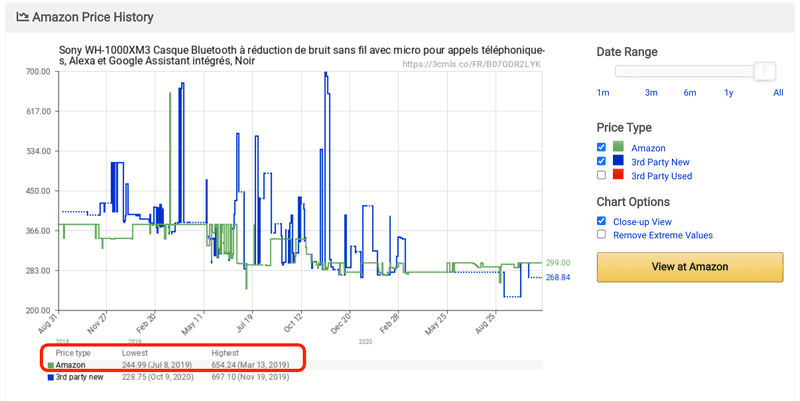
Task: Click 3rd party lowest 228.75 (Oct 9, 2020)
Action: point(158,378)
